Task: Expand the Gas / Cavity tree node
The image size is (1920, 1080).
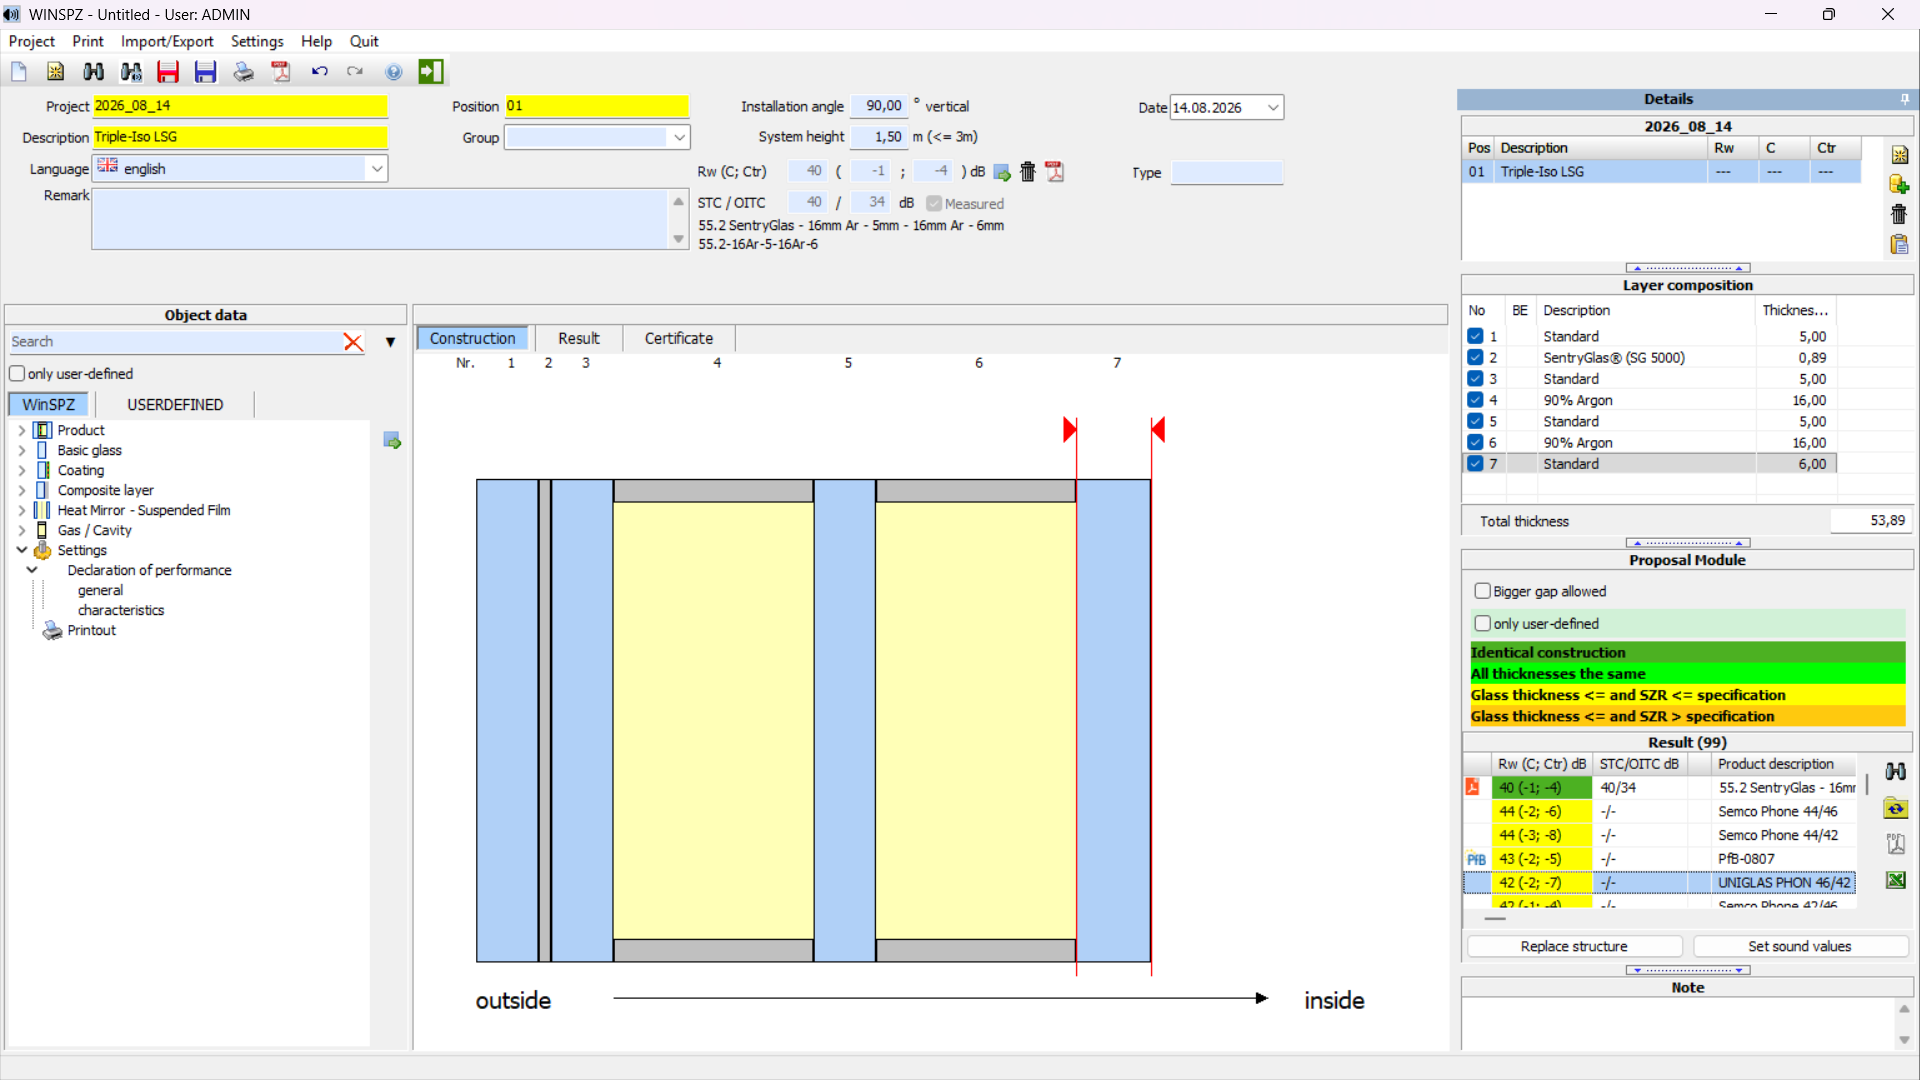Action: coord(22,530)
